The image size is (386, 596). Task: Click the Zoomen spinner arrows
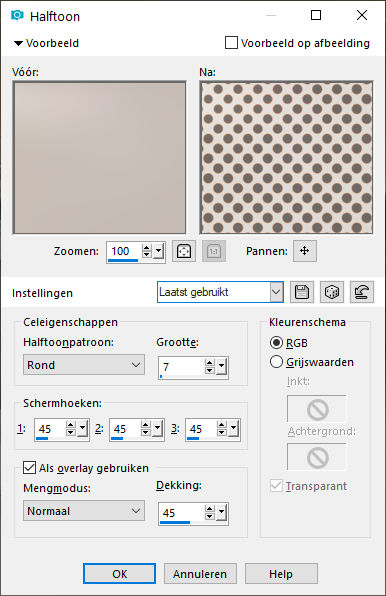click(147, 251)
